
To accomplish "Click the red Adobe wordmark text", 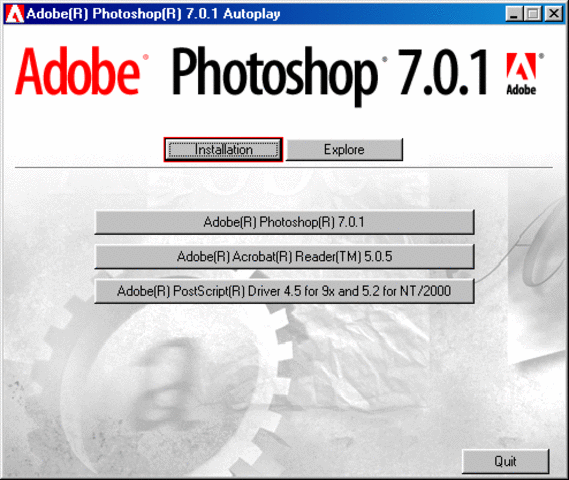I will 77,71.
